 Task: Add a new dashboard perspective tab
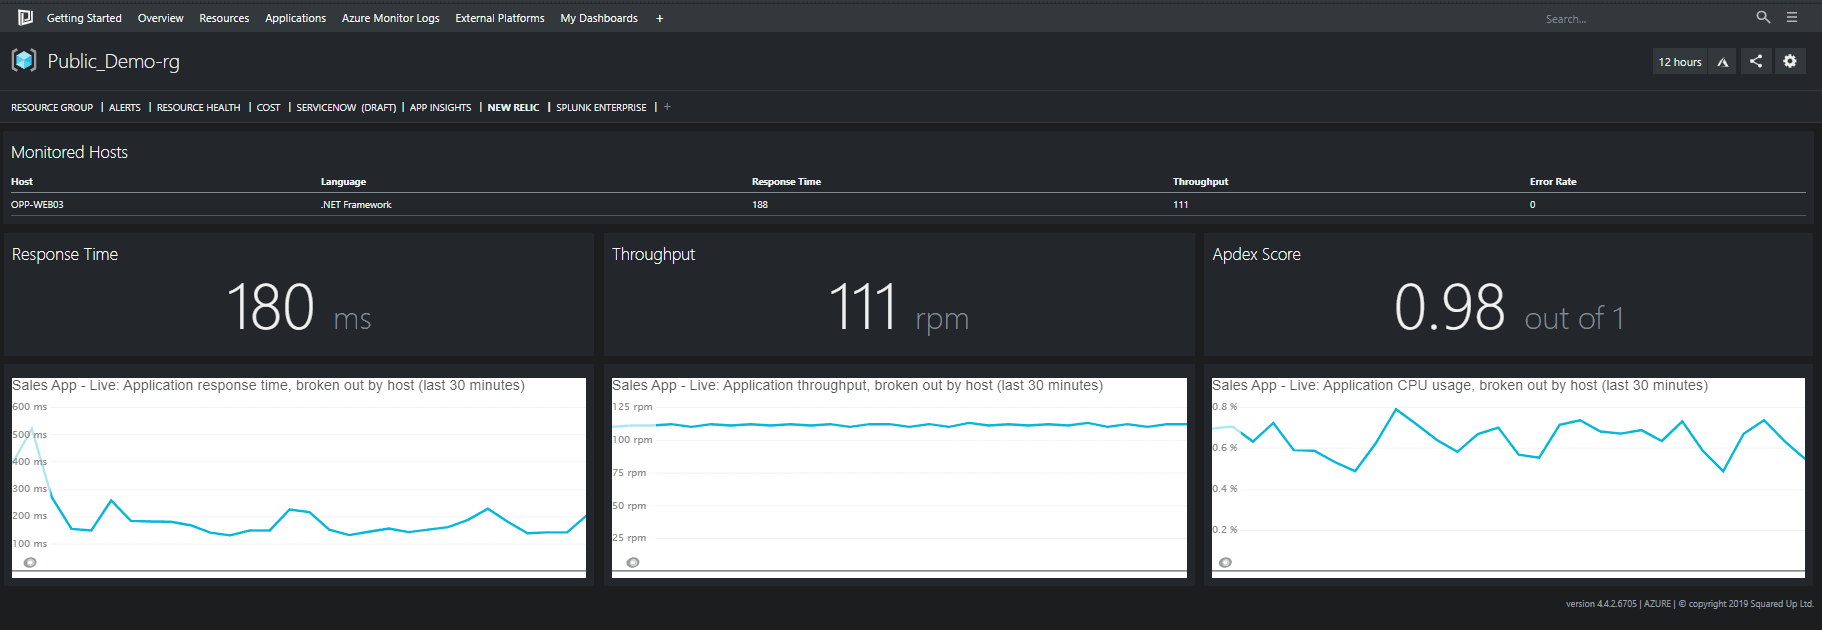(x=667, y=107)
